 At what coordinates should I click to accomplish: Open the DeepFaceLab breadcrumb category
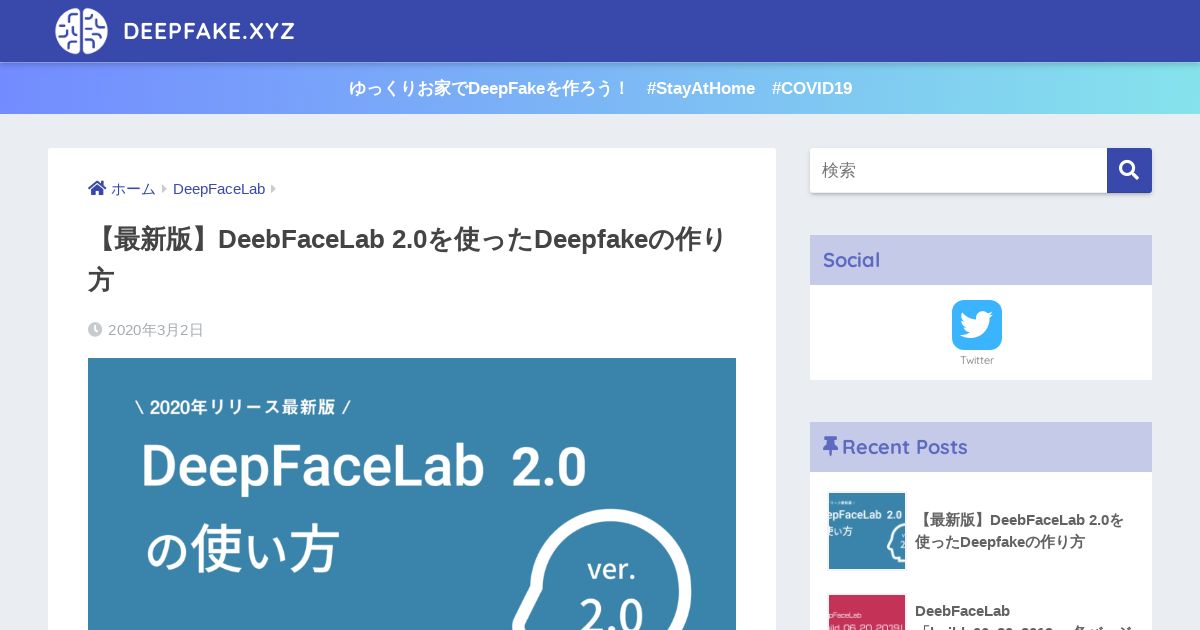coord(219,189)
